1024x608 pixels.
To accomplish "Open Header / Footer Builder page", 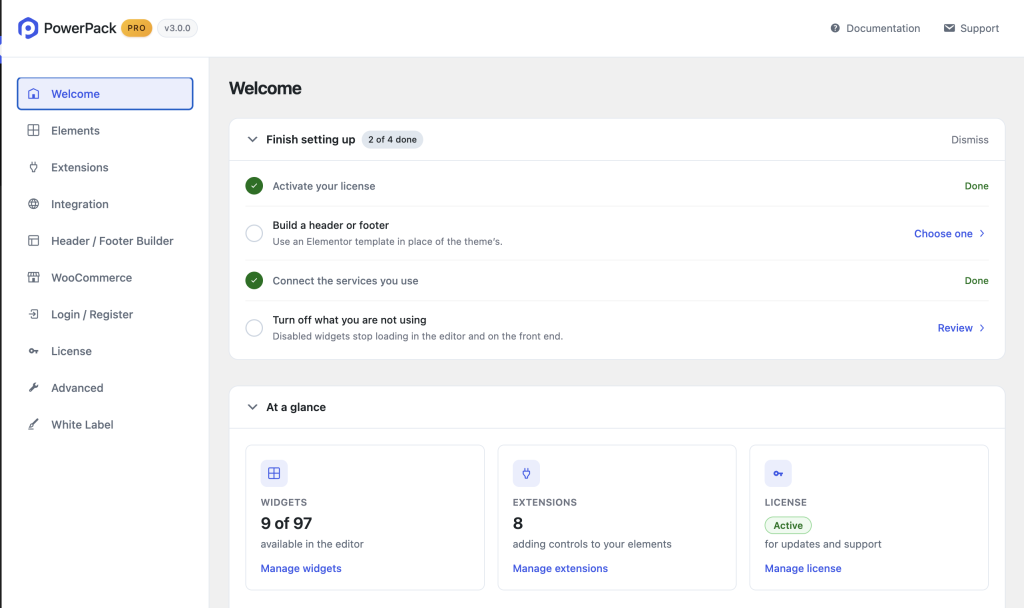I will (105, 241).
